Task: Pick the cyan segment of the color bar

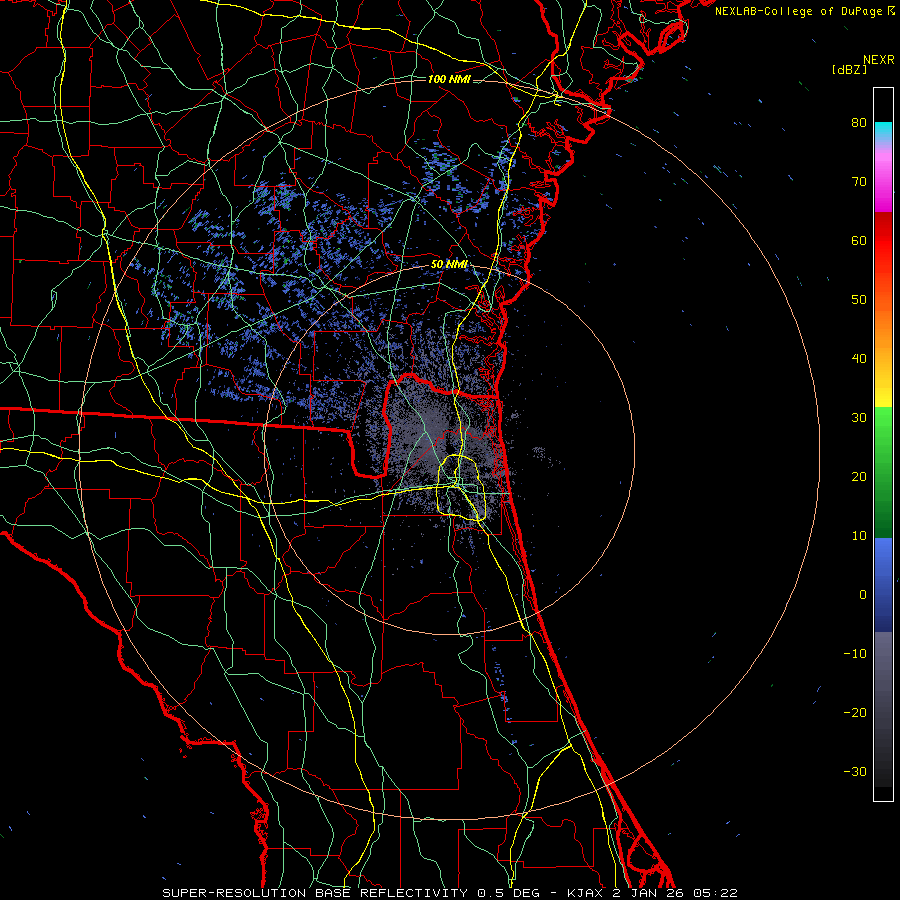Action: coord(883,131)
